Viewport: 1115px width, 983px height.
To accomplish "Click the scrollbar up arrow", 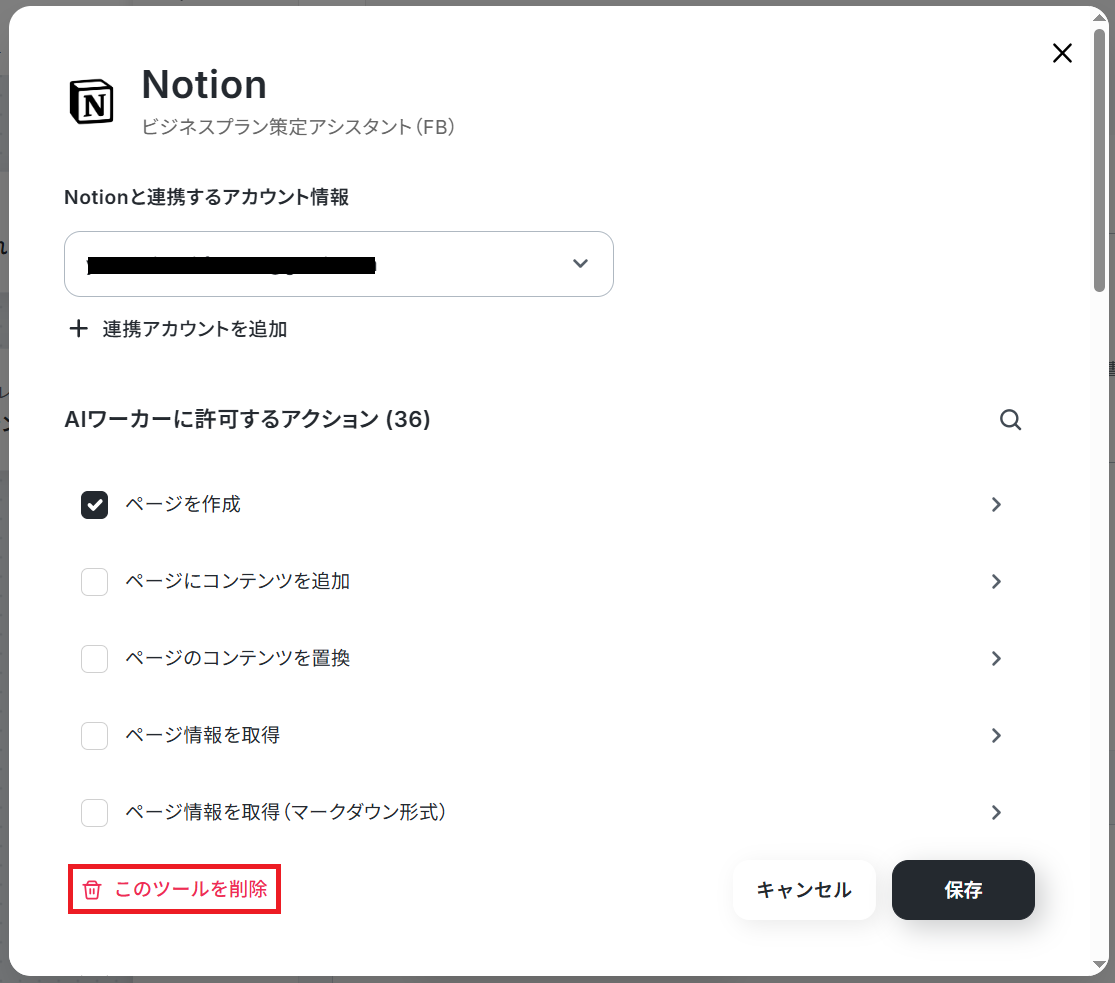I will [x=1099, y=16].
